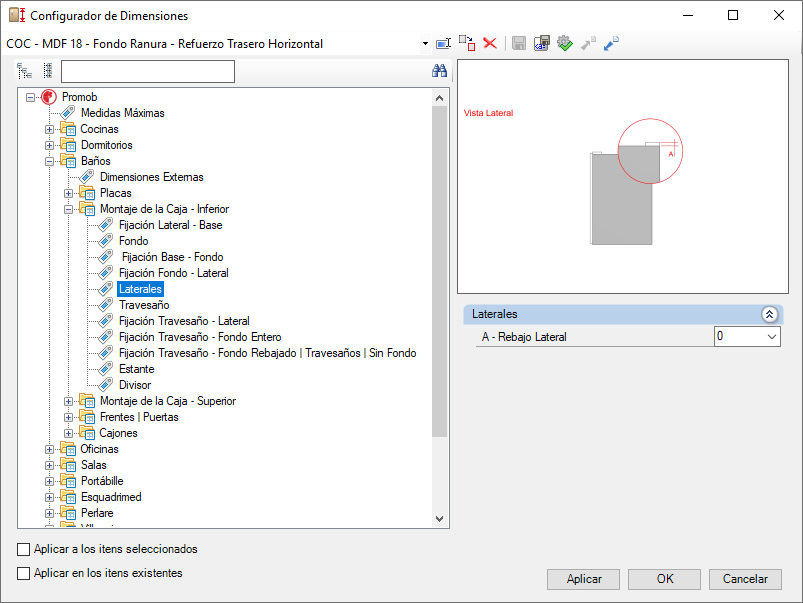Expand the Placas node
The width and height of the screenshot is (803, 603).
pyautogui.click(x=68, y=193)
